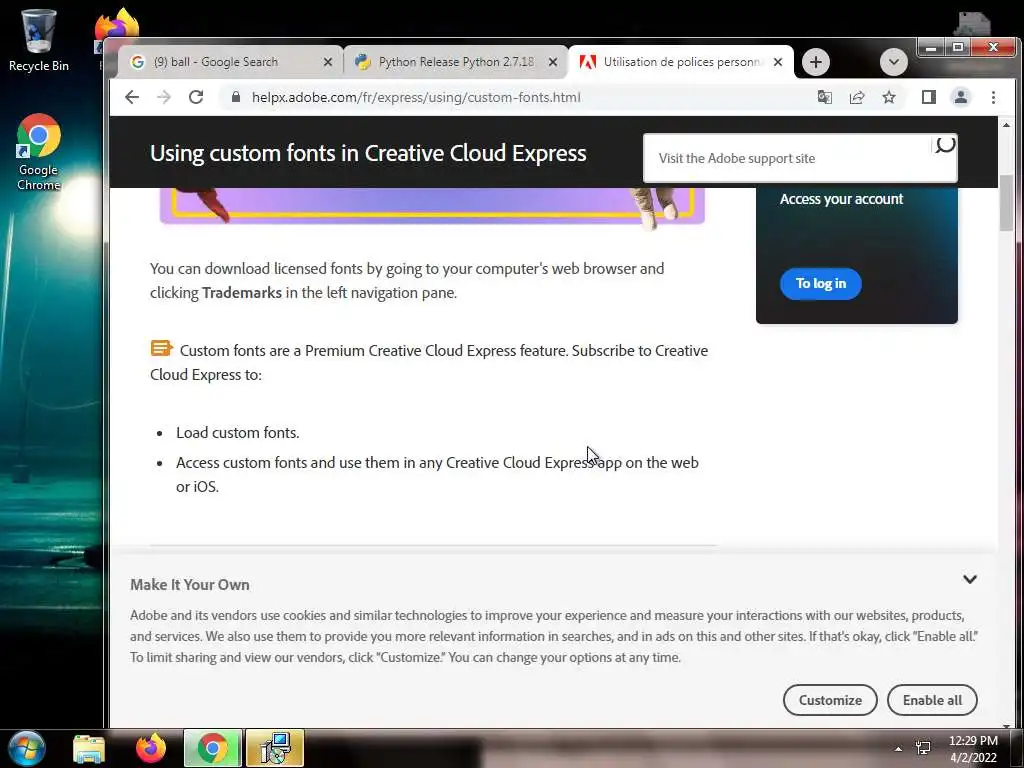Viewport: 1024px width, 768px height.
Task: Go back to the previous page in Chrome
Action: point(132,97)
